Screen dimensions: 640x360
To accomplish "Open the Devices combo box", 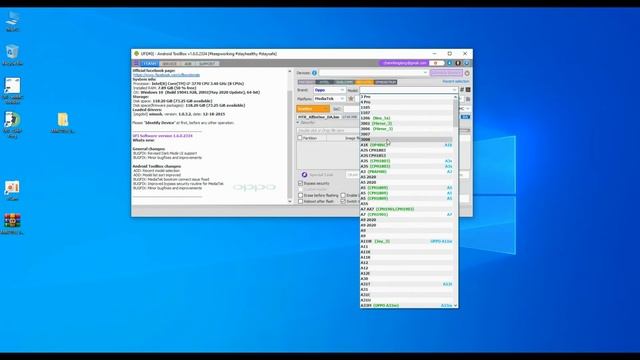I will click(373, 73).
